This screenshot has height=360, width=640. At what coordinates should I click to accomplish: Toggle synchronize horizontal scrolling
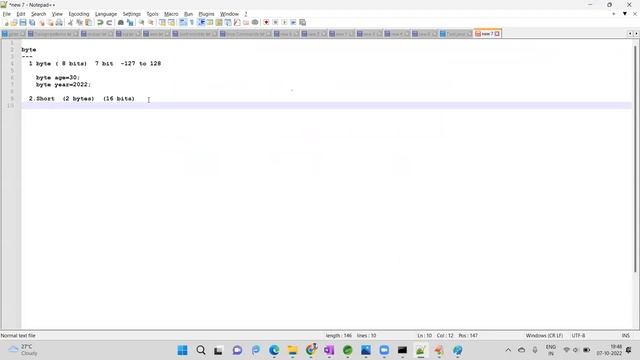coord(171,22)
